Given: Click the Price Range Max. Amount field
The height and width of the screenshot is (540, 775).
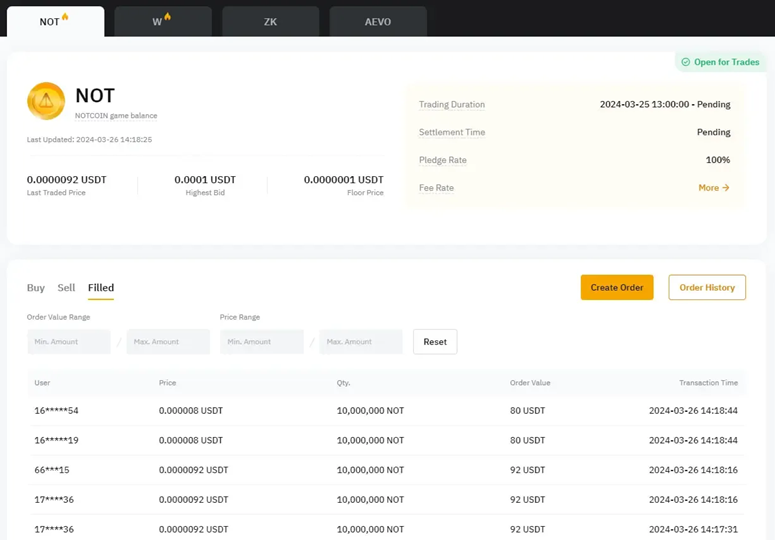Looking at the screenshot, I should click(x=361, y=342).
